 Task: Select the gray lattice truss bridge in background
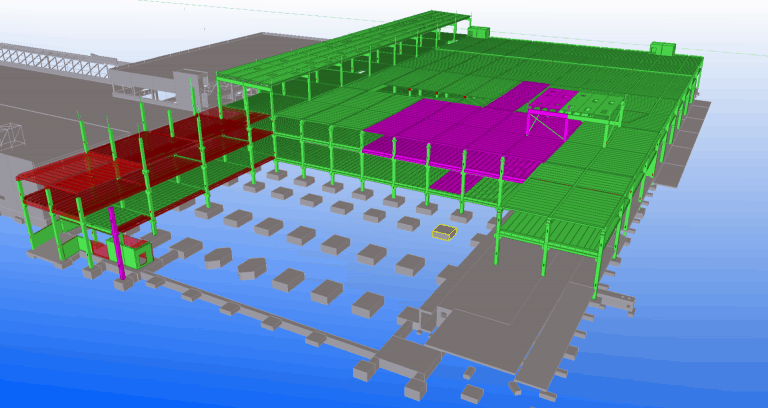pos(56,61)
